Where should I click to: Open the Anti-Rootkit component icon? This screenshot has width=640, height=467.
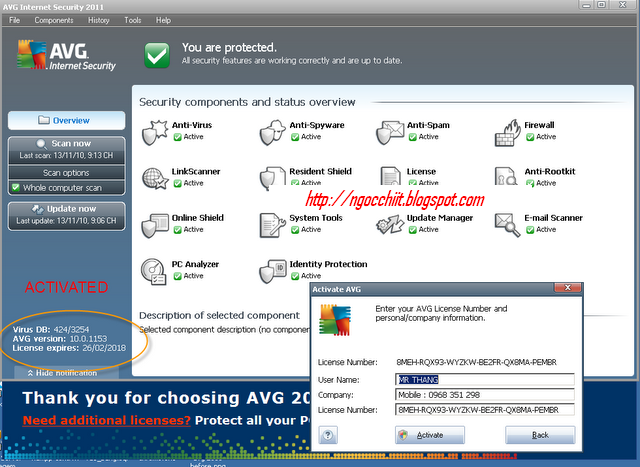point(506,176)
